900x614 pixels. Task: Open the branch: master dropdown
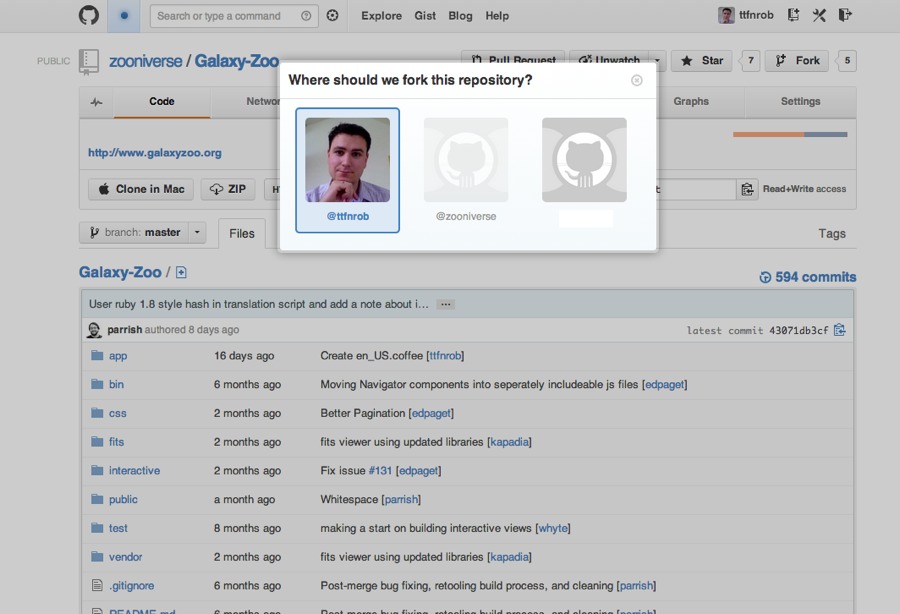click(x=141, y=232)
